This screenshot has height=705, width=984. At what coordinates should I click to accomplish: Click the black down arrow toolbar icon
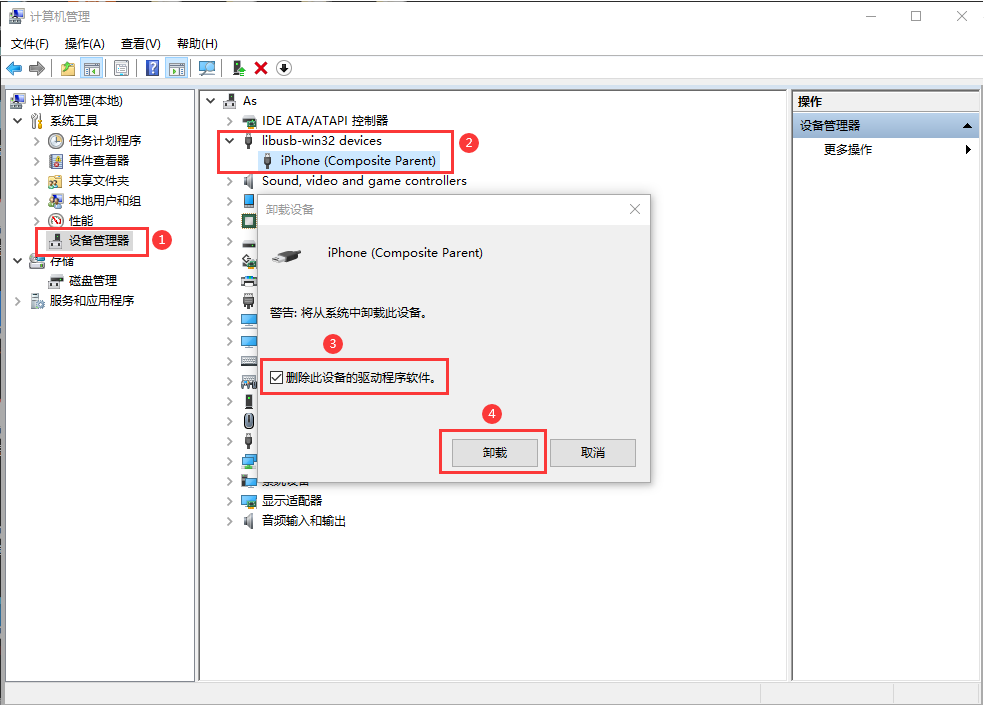click(x=284, y=68)
